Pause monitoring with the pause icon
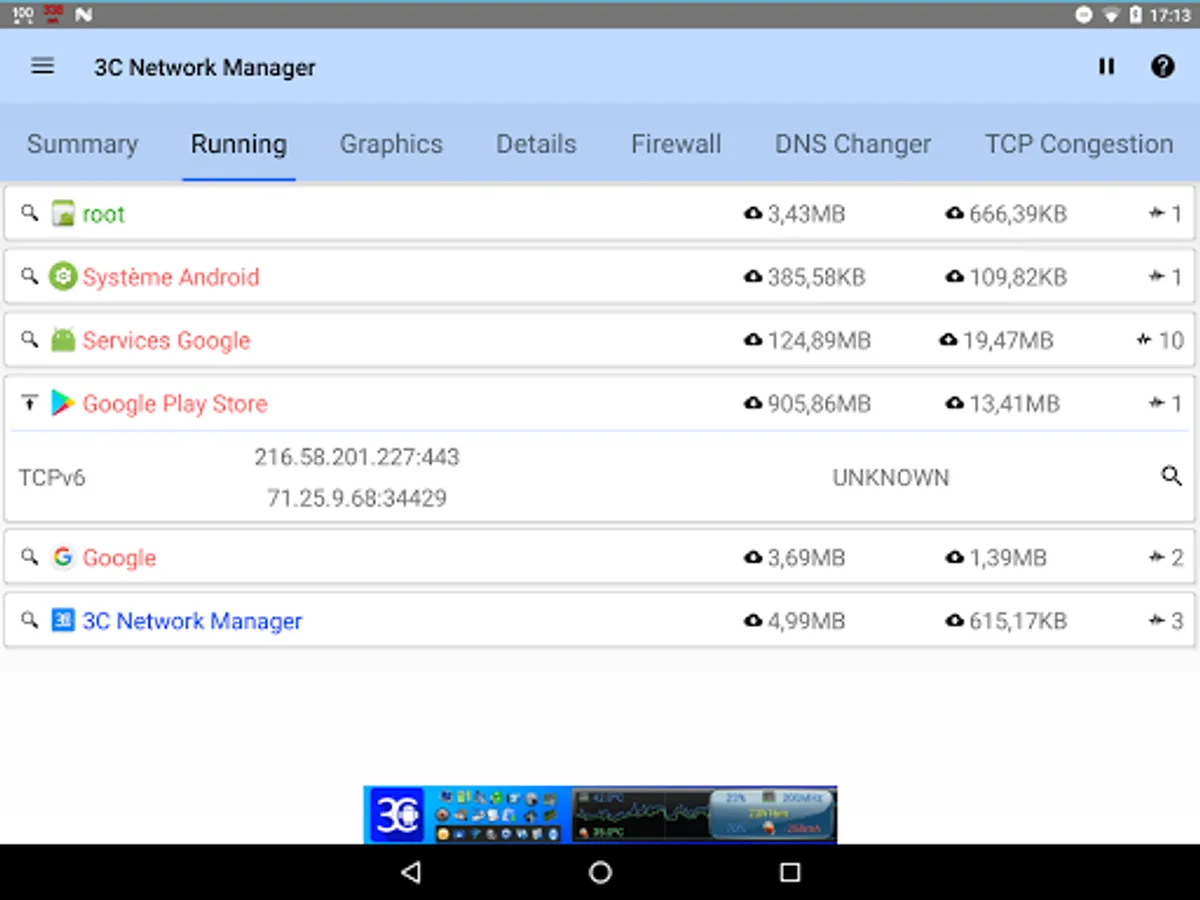The height and width of the screenshot is (900, 1200). 1106,67
